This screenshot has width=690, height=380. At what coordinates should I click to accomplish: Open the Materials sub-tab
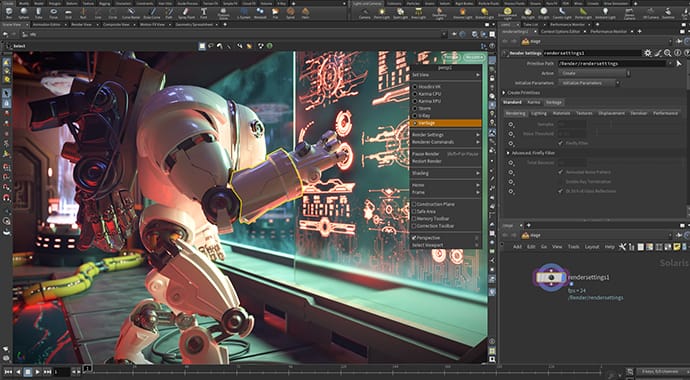561,113
